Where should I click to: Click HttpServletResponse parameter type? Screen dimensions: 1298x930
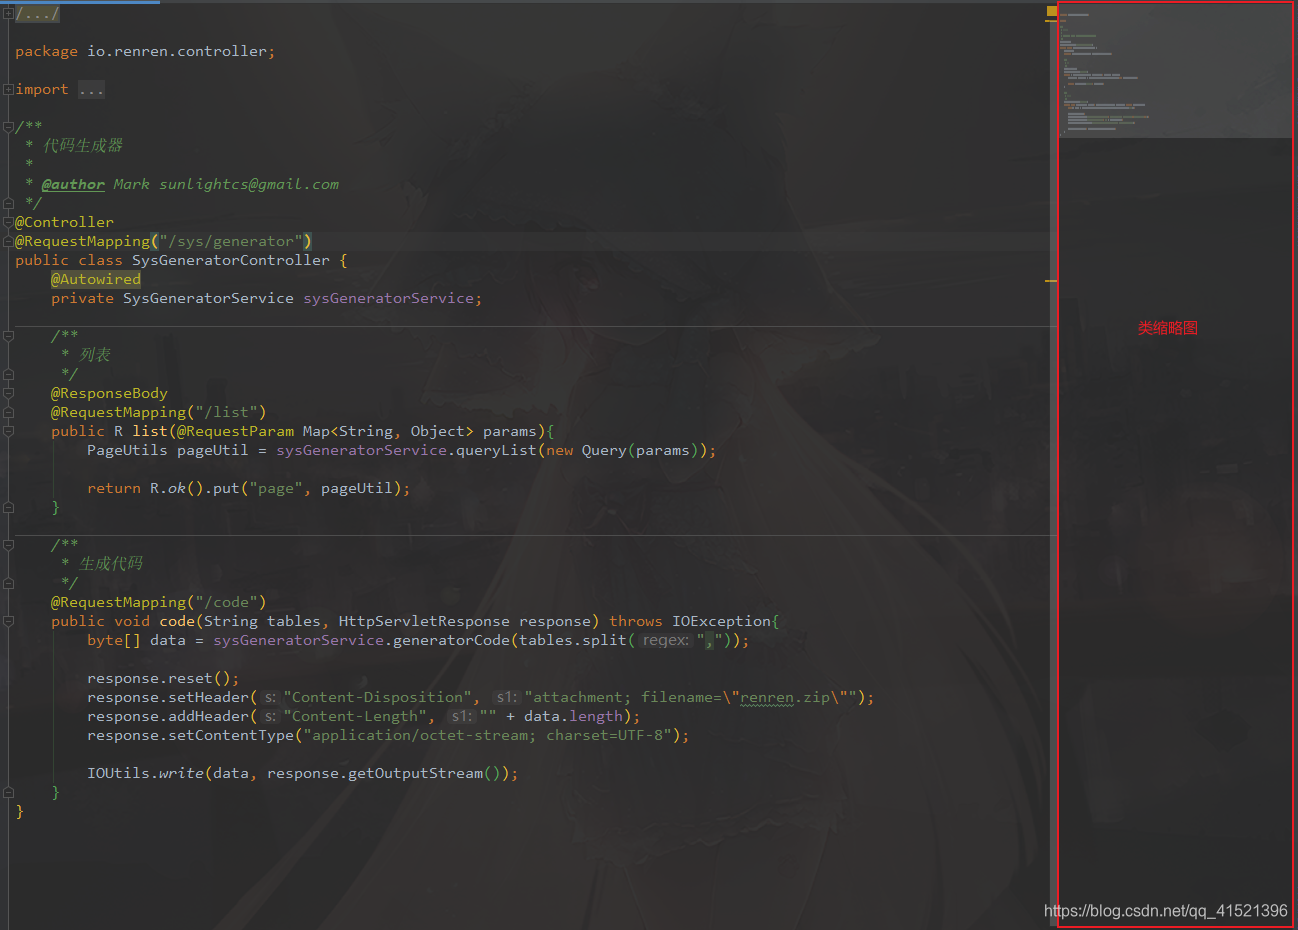click(x=424, y=621)
